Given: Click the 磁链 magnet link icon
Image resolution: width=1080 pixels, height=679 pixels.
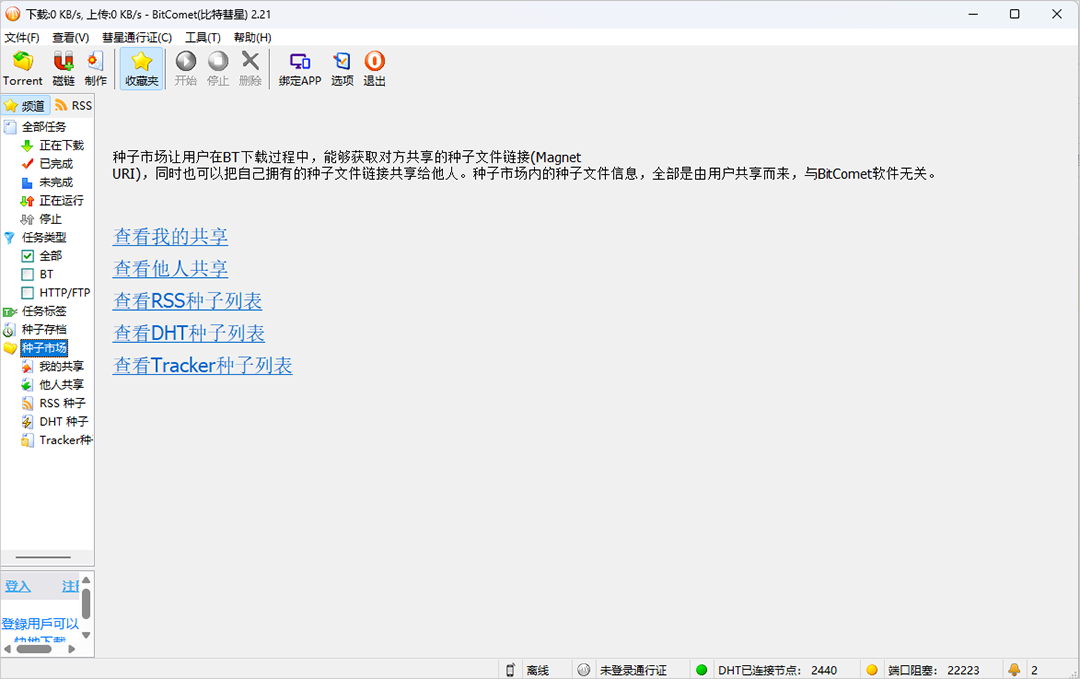Looking at the screenshot, I should click(x=63, y=68).
